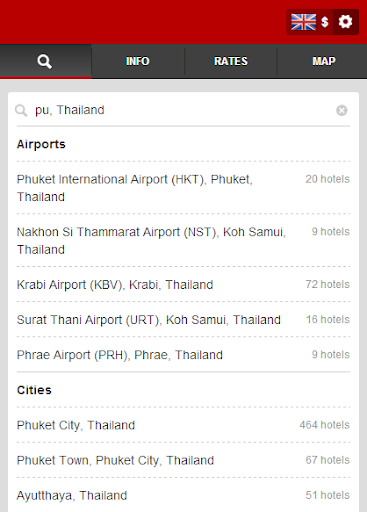Choose Ayutthaya, Thailand suggestion
The height and width of the screenshot is (512, 367).
point(183,495)
